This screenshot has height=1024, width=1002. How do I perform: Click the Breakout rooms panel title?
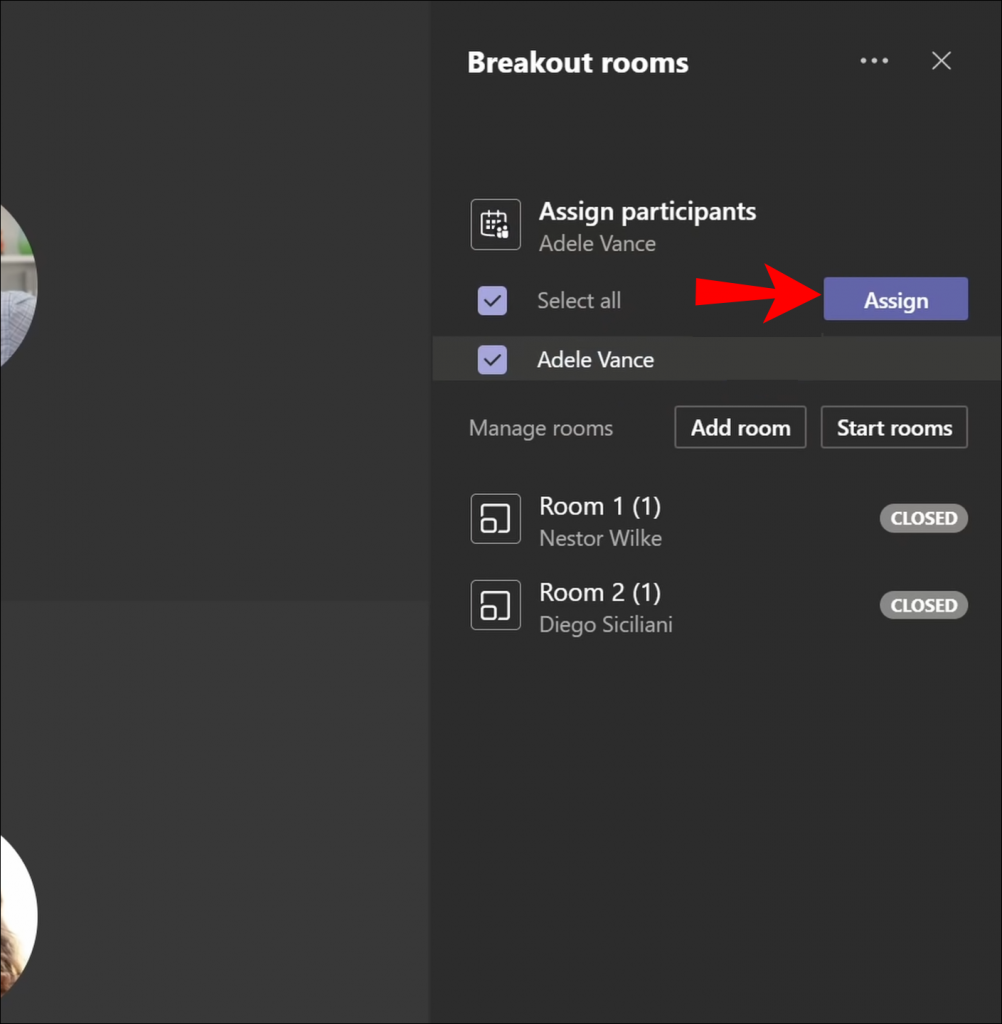pos(578,62)
